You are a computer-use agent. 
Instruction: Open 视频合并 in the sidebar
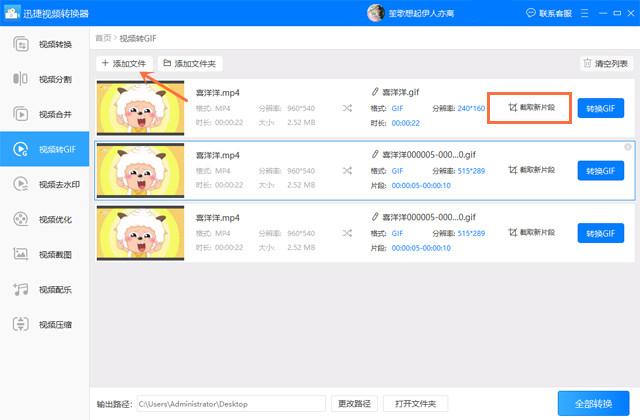tap(44, 114)
